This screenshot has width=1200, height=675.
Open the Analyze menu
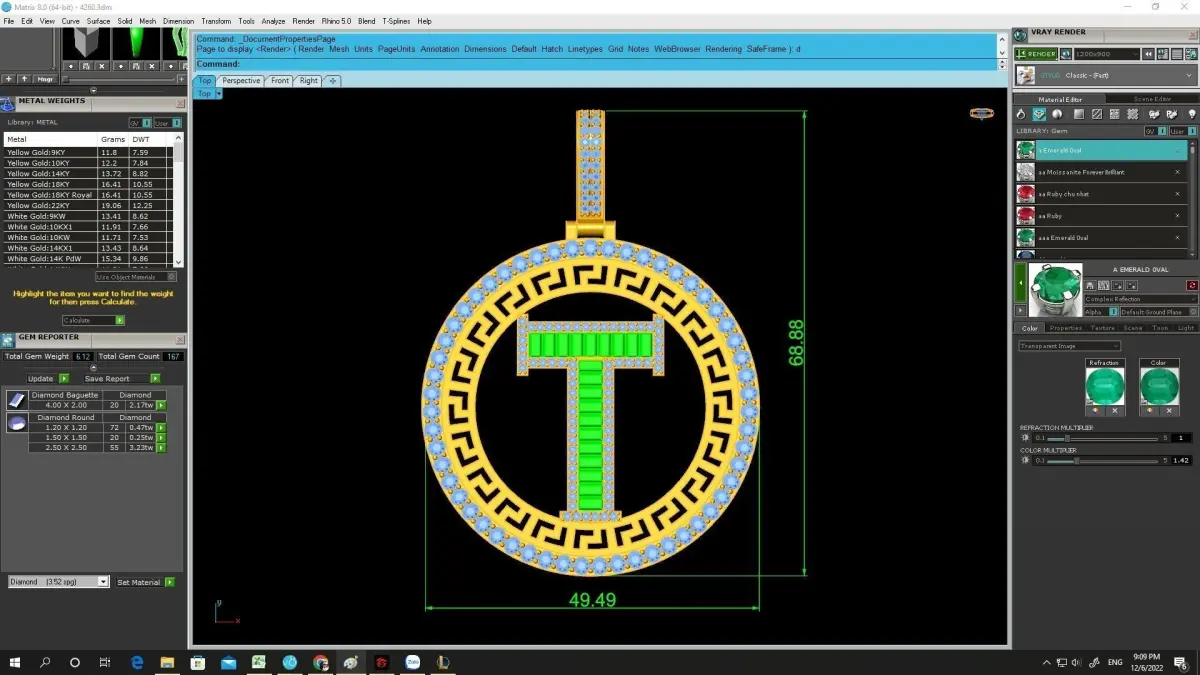(x=273, y=21)
